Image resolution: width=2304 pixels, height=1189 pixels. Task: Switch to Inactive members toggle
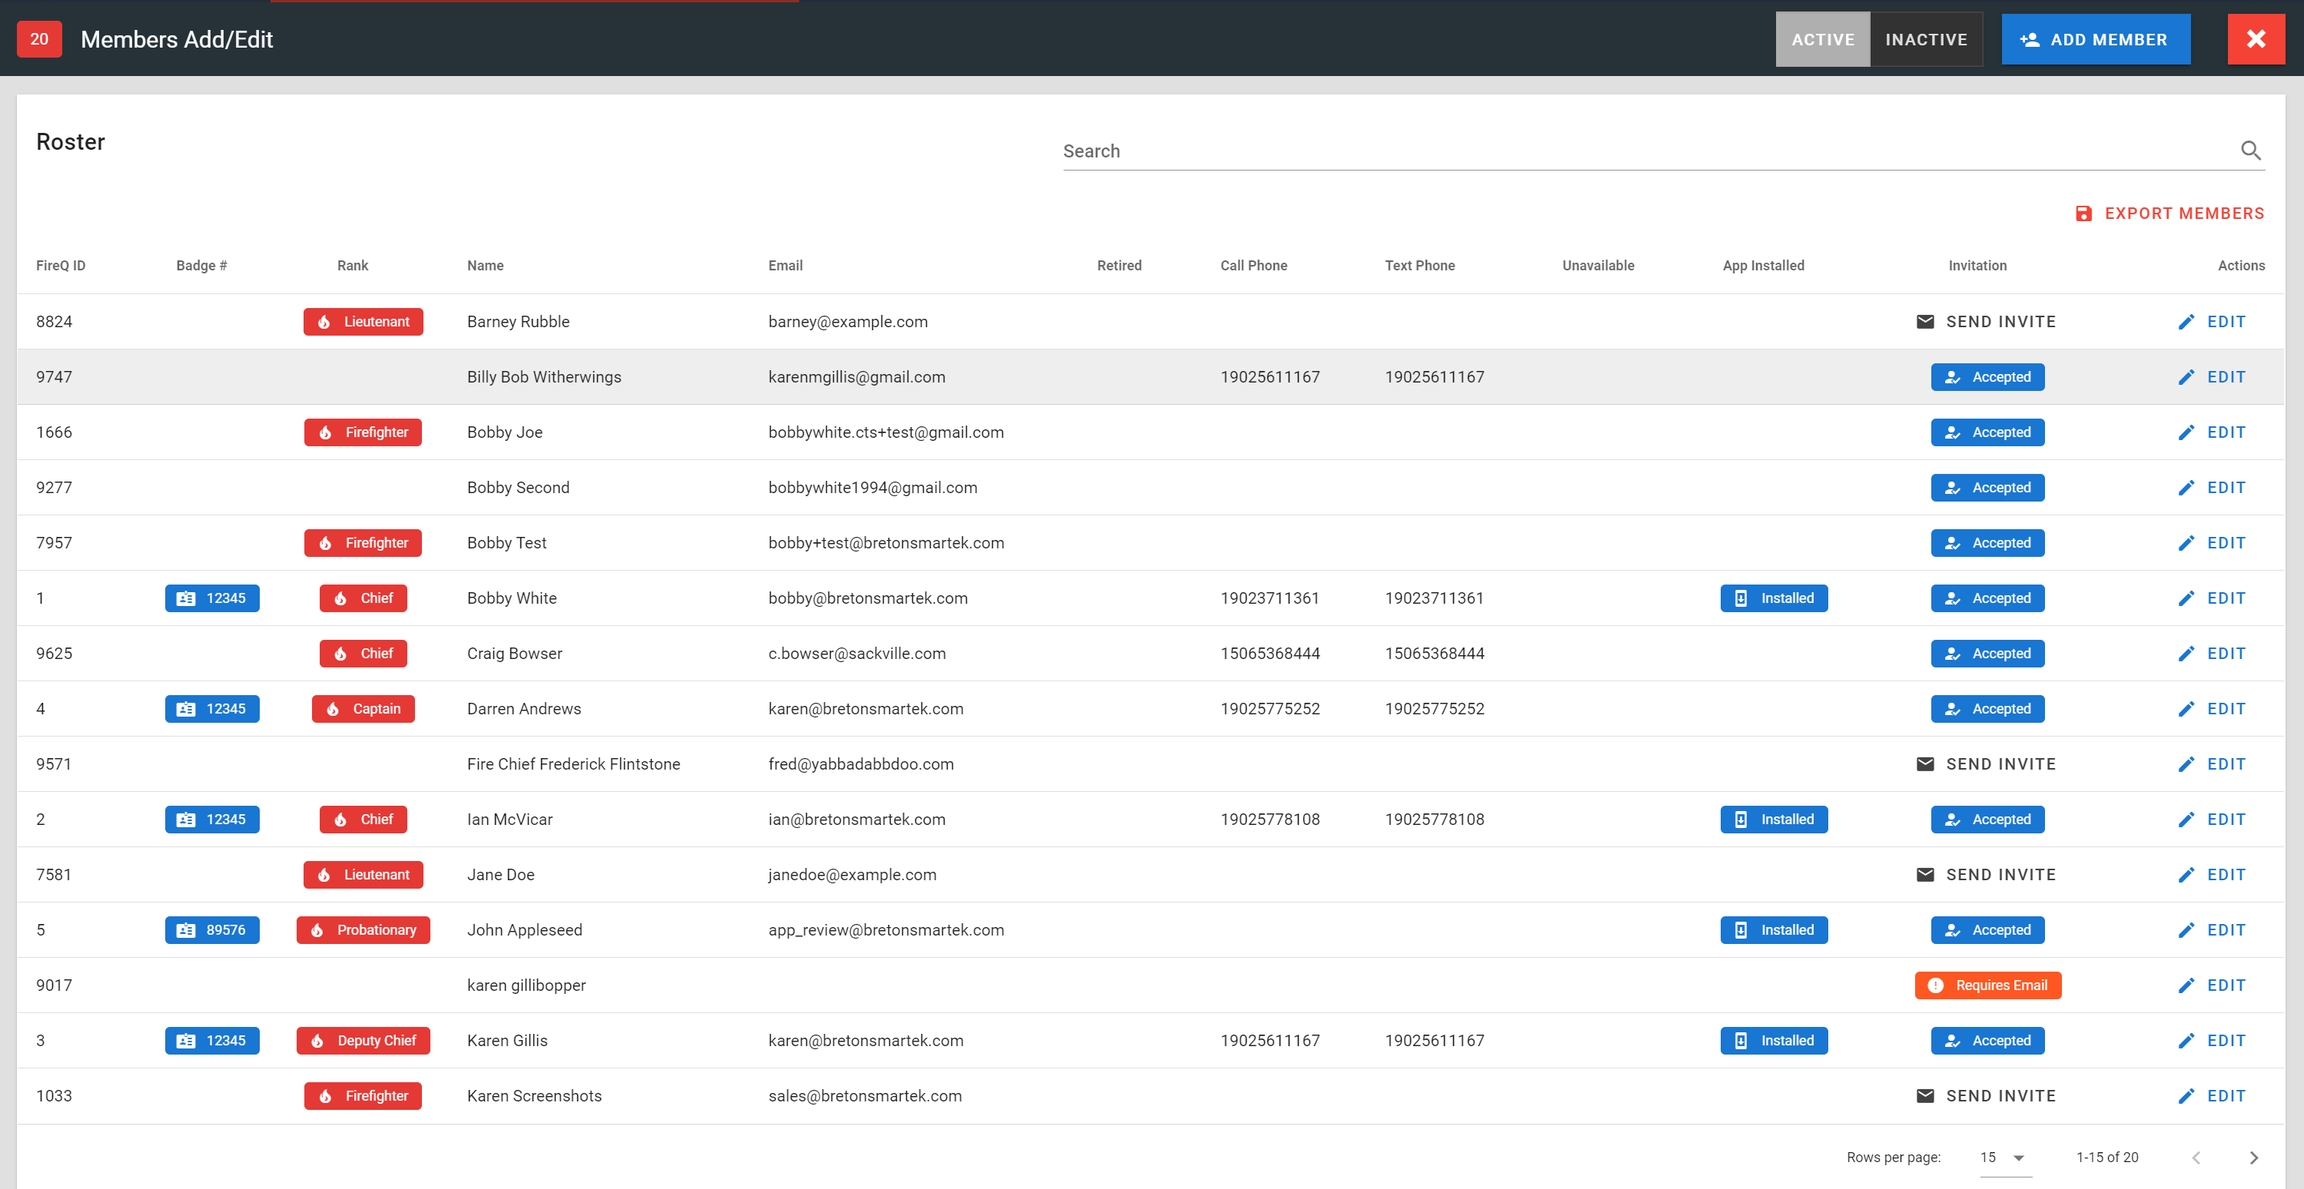click(x=1926, y=39)
